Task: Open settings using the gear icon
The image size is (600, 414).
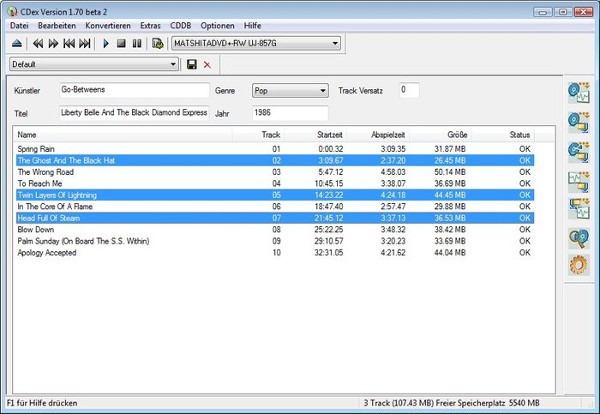Action: 578,267
